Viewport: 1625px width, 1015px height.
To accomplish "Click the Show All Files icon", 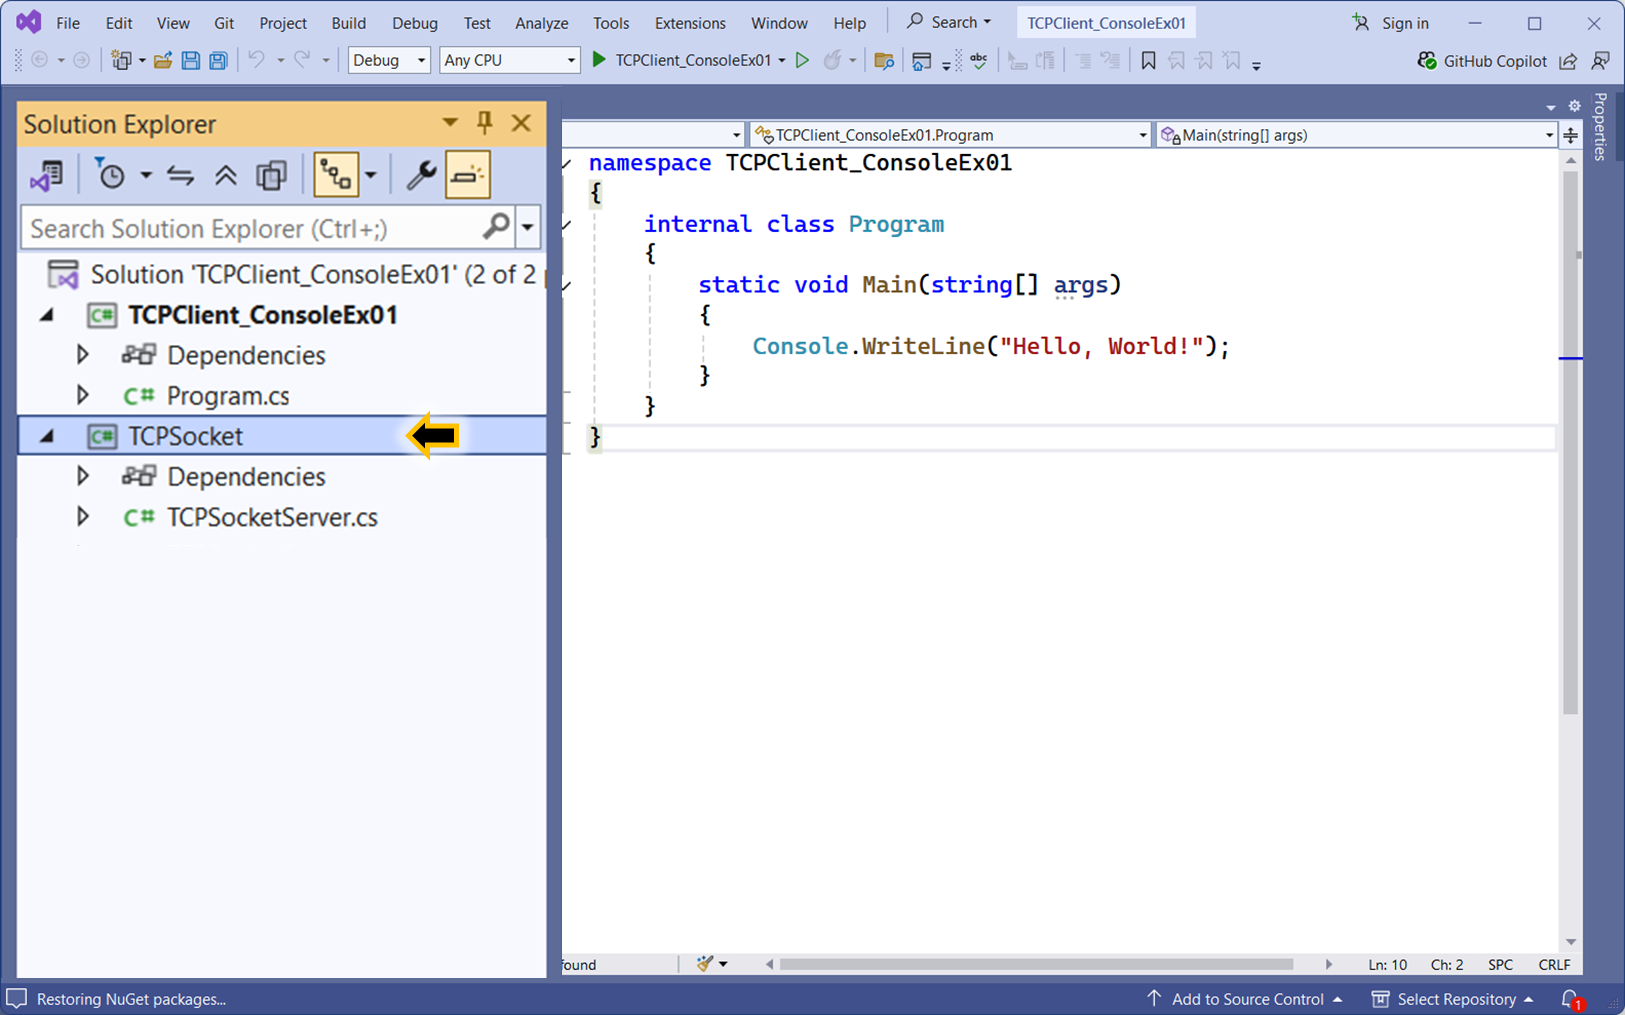I will (x=271, y=176).
